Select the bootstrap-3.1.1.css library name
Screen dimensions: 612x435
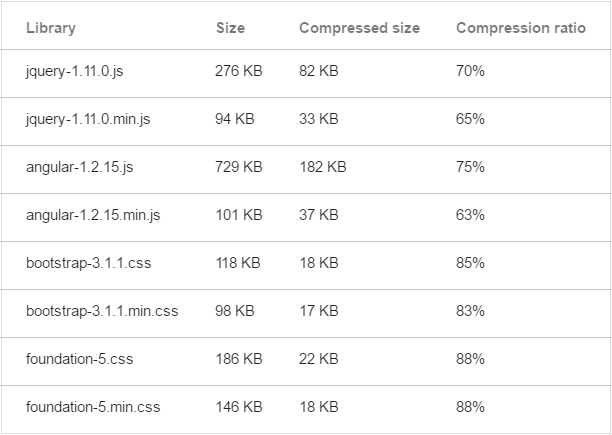click(87, 263)
